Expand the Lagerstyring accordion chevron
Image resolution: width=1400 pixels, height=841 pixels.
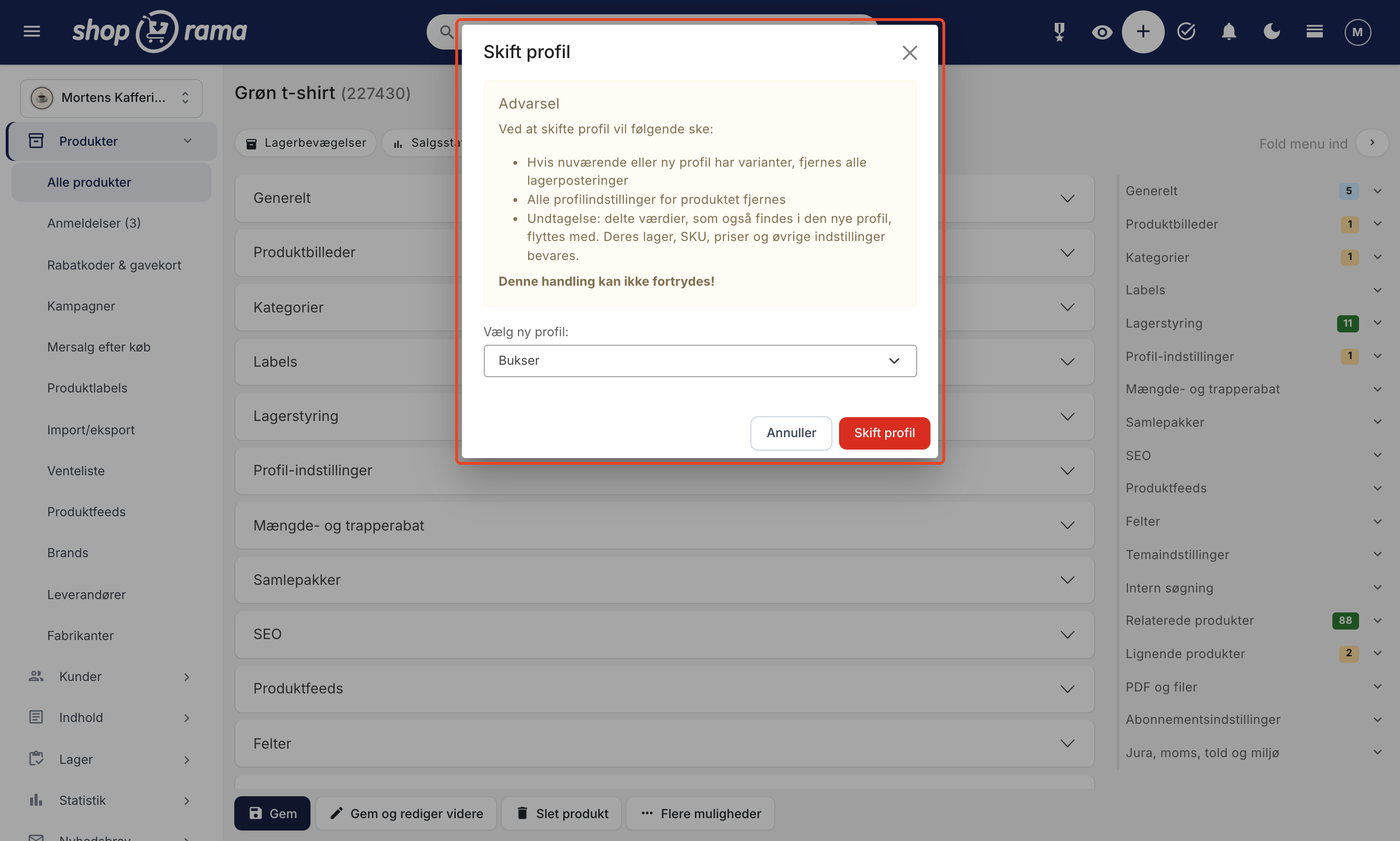pyautogui.click(x=1068, y=416)
